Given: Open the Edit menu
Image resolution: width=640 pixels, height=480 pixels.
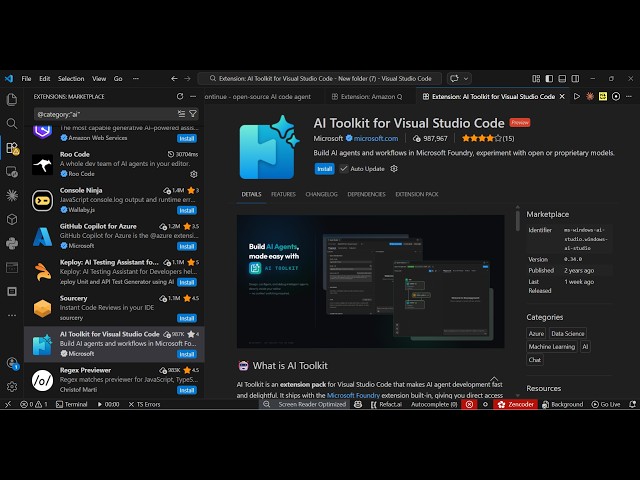Looking at the screenshot, I should coord(44,78).
